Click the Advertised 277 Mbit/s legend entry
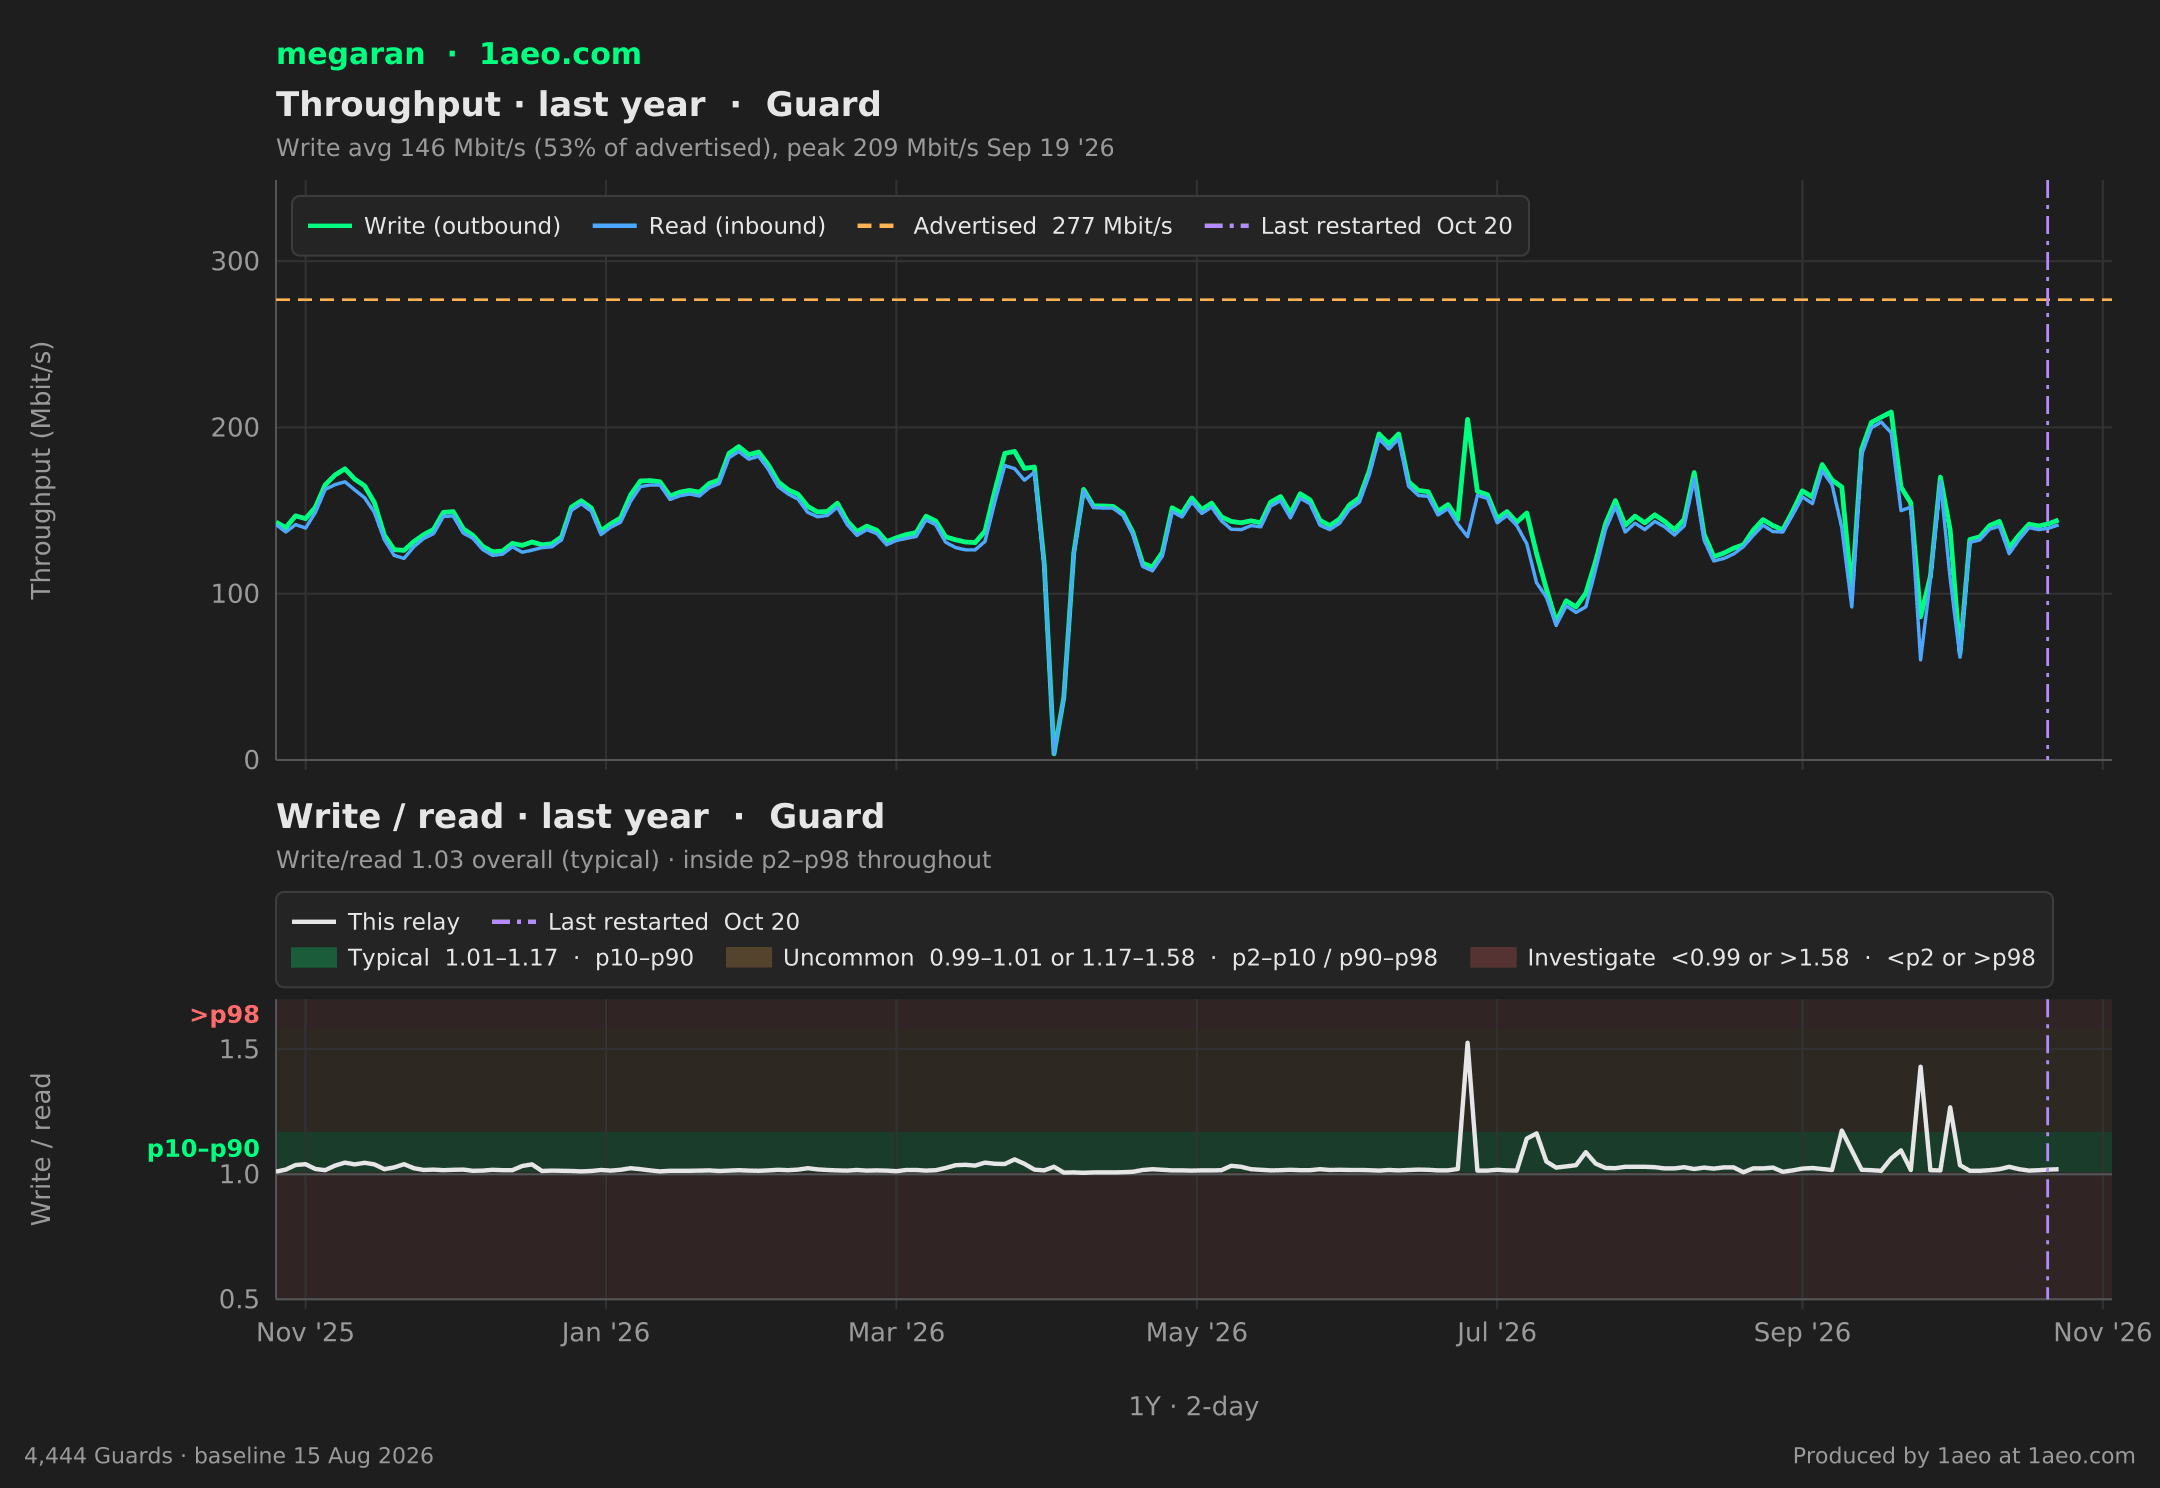2160x1488 pixels. [x=1014, y=226]
